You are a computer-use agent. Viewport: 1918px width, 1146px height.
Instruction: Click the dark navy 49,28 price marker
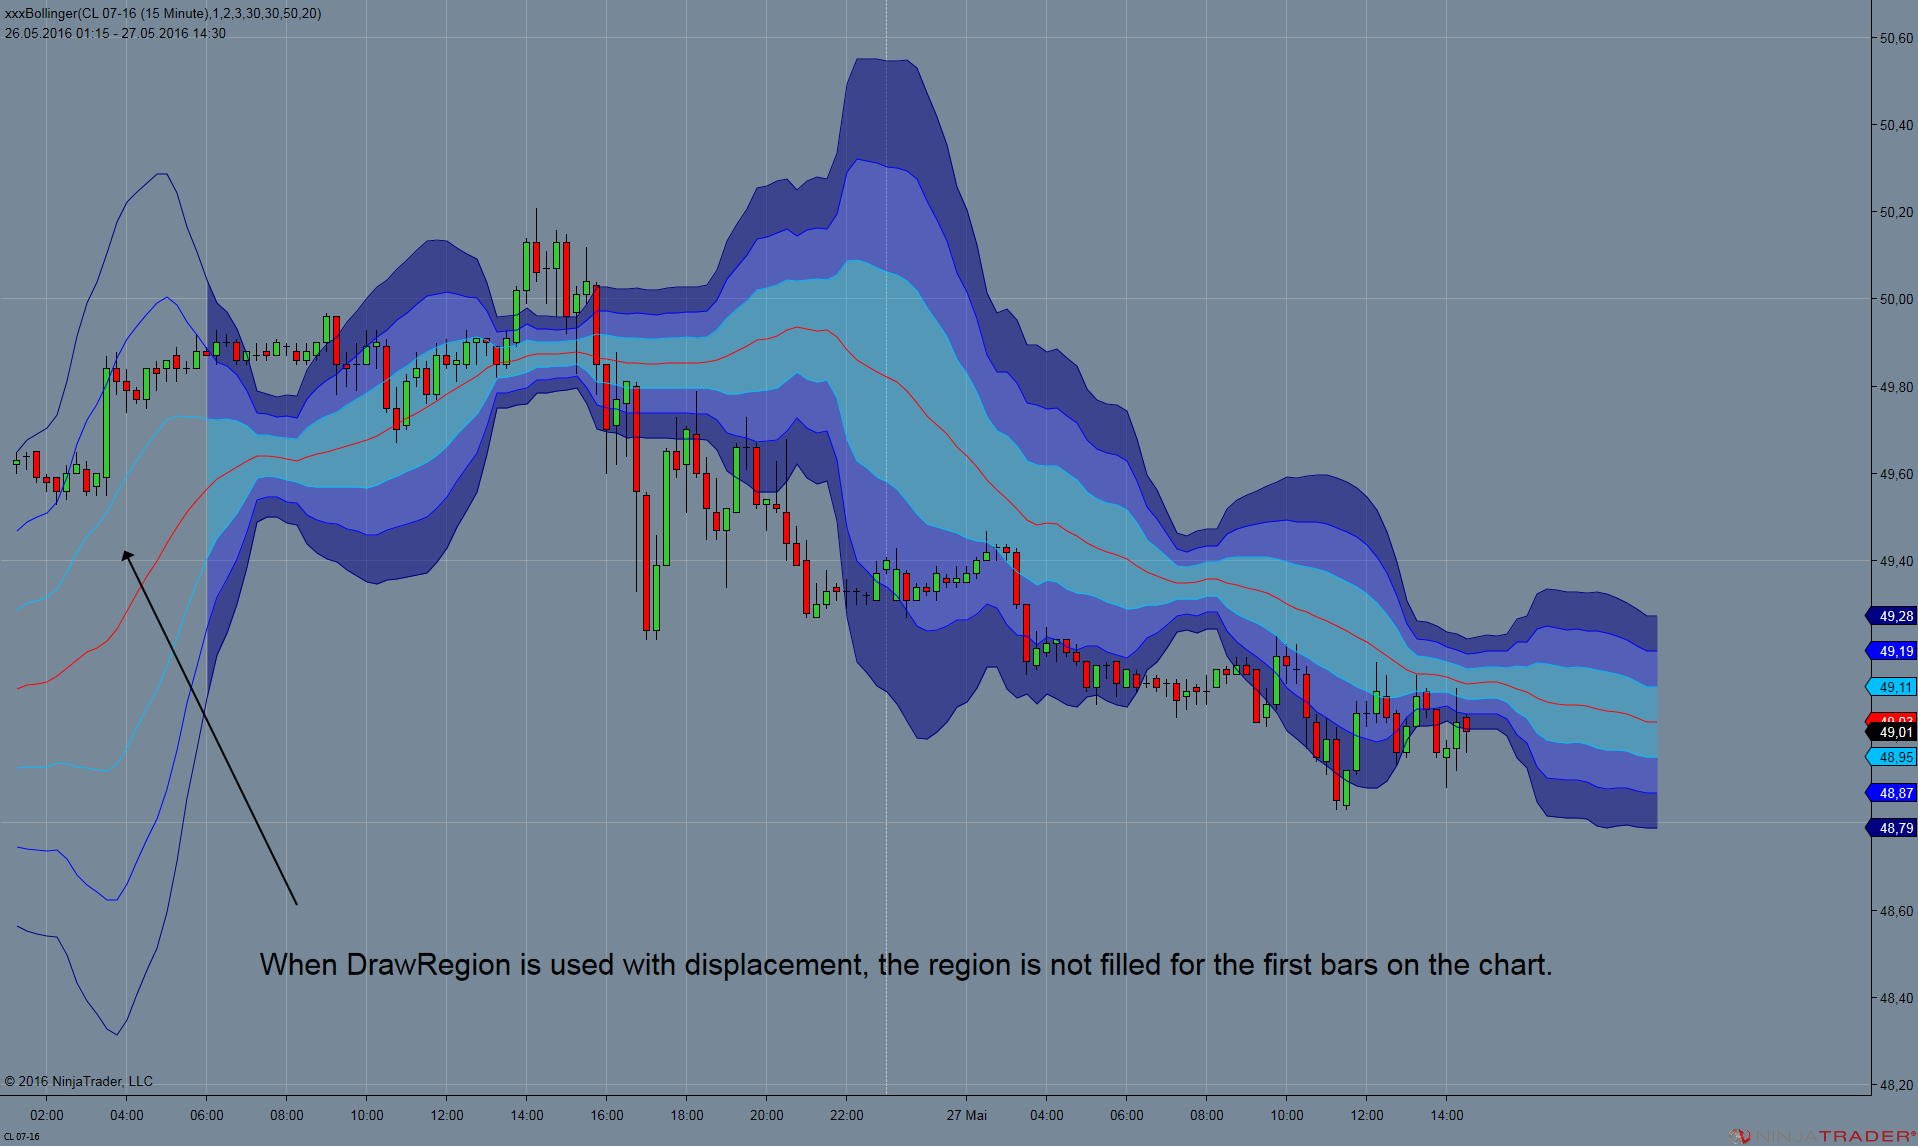click(1892, 616)
